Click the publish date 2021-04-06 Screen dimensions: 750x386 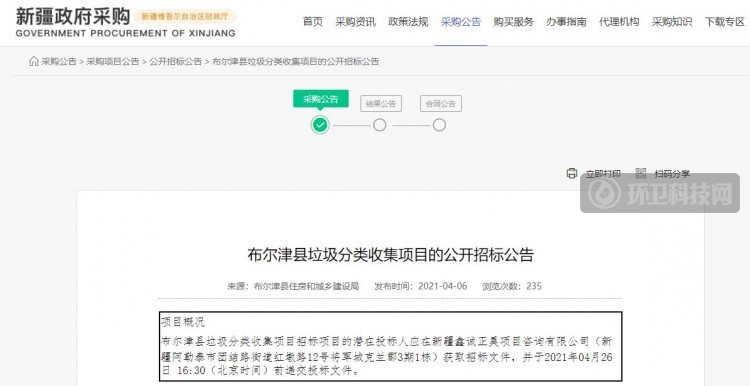pos(442,287)
